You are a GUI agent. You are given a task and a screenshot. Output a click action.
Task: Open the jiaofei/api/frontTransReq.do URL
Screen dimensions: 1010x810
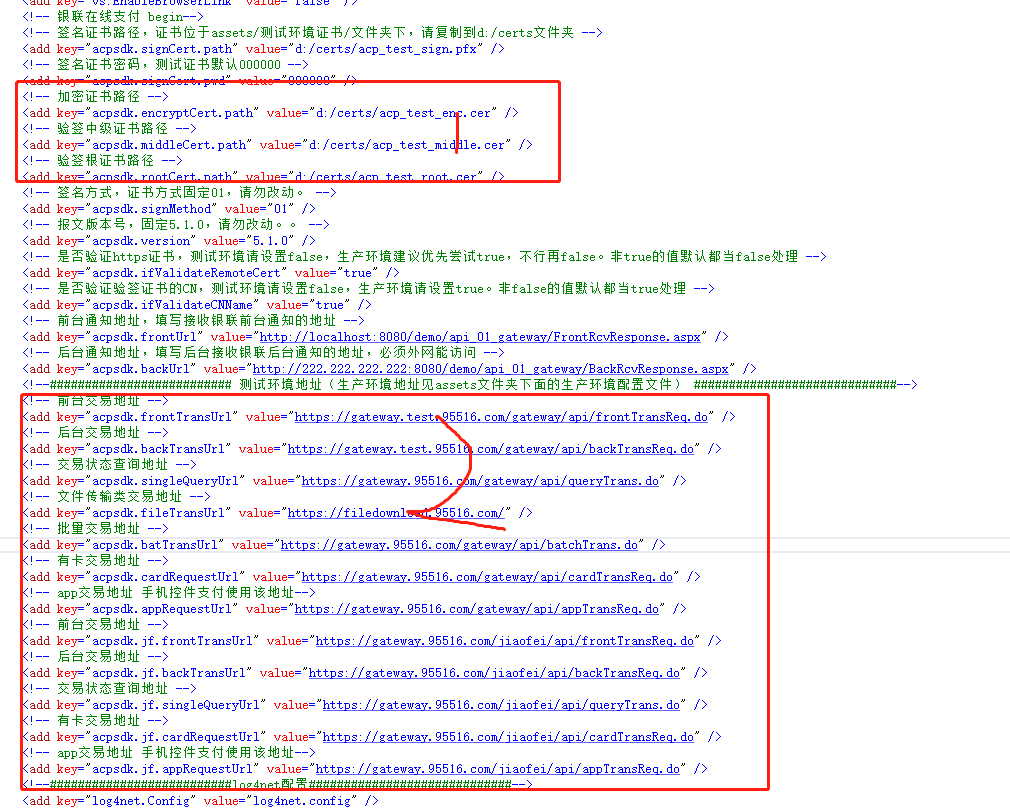[x=504, y=641]
